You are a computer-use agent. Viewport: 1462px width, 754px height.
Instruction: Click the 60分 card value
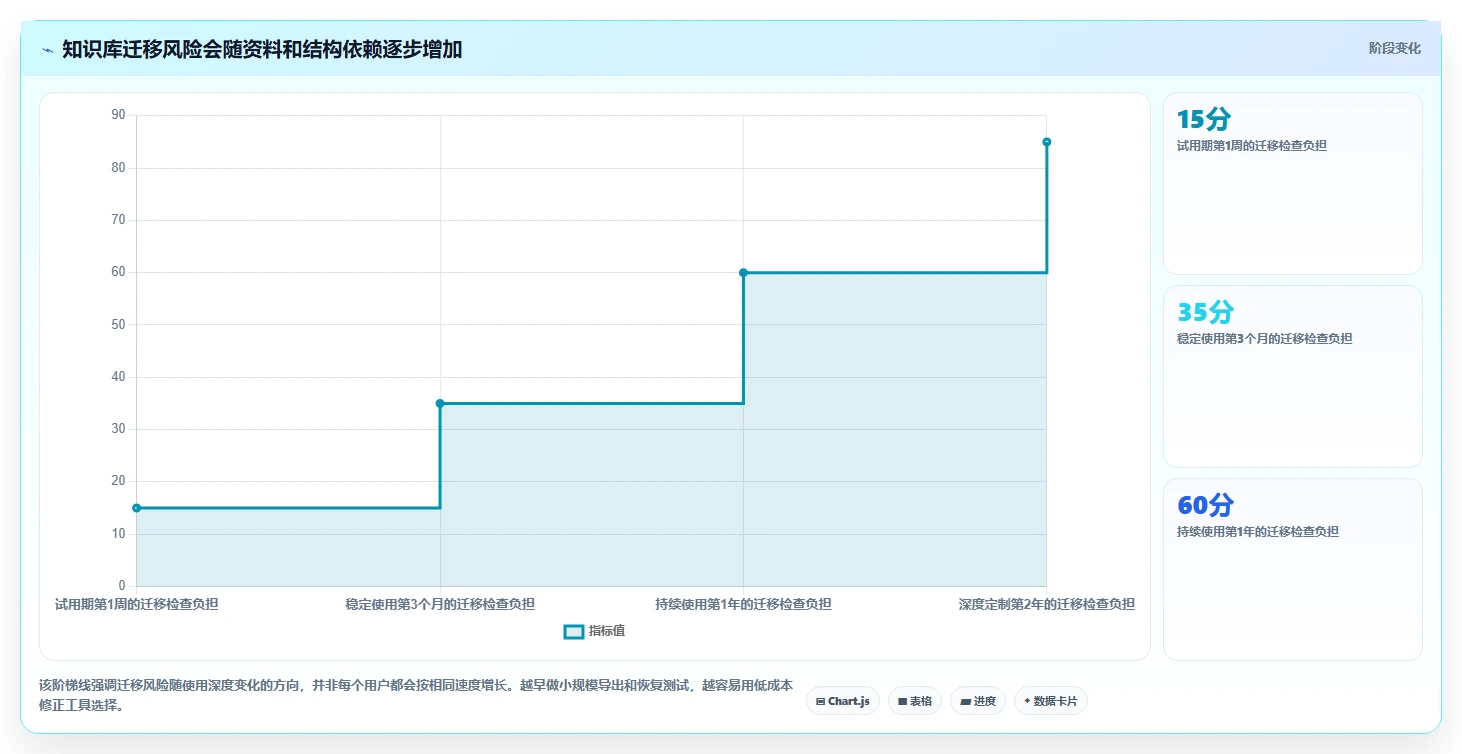point(1205,506)
